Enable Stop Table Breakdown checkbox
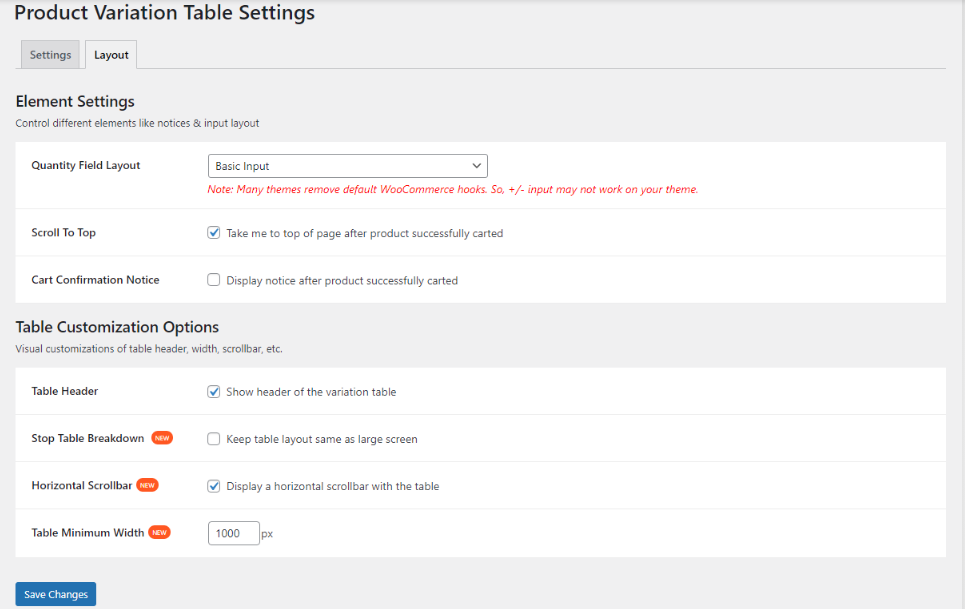The height and width of the screenshot is (609, 965). [x=214, y=439]
